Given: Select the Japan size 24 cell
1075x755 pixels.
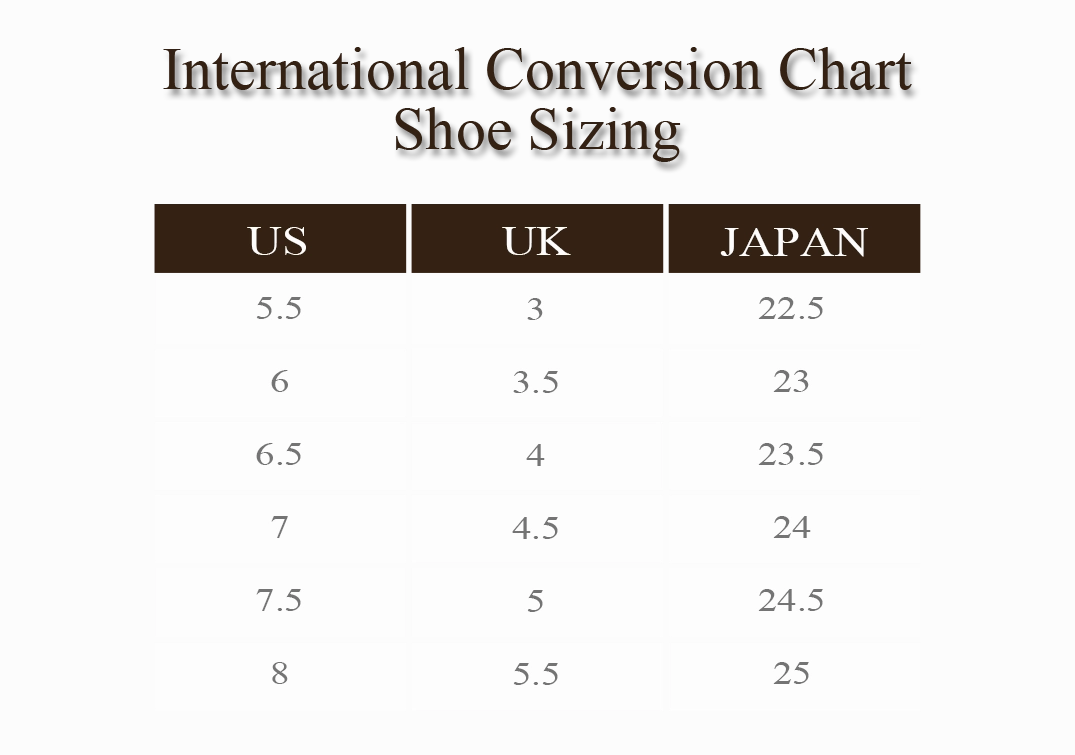Looking at the screenshot, I should (x=791, y=528).
